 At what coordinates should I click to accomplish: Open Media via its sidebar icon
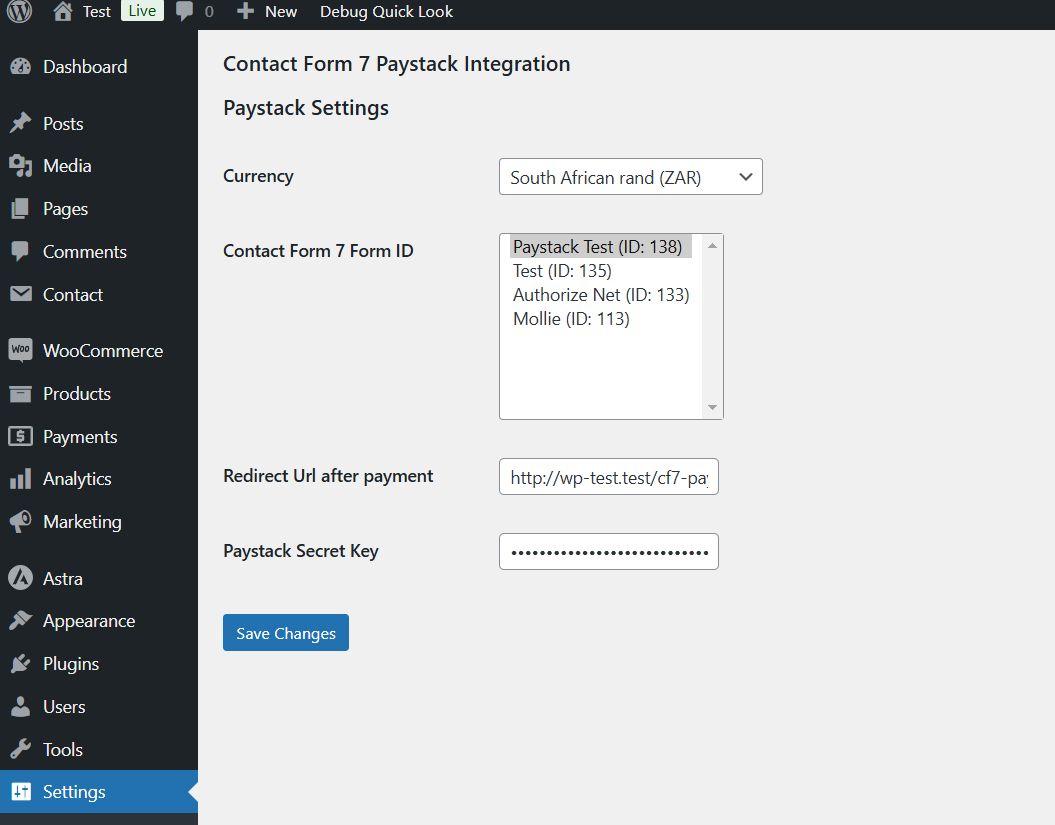click(20, 166)
